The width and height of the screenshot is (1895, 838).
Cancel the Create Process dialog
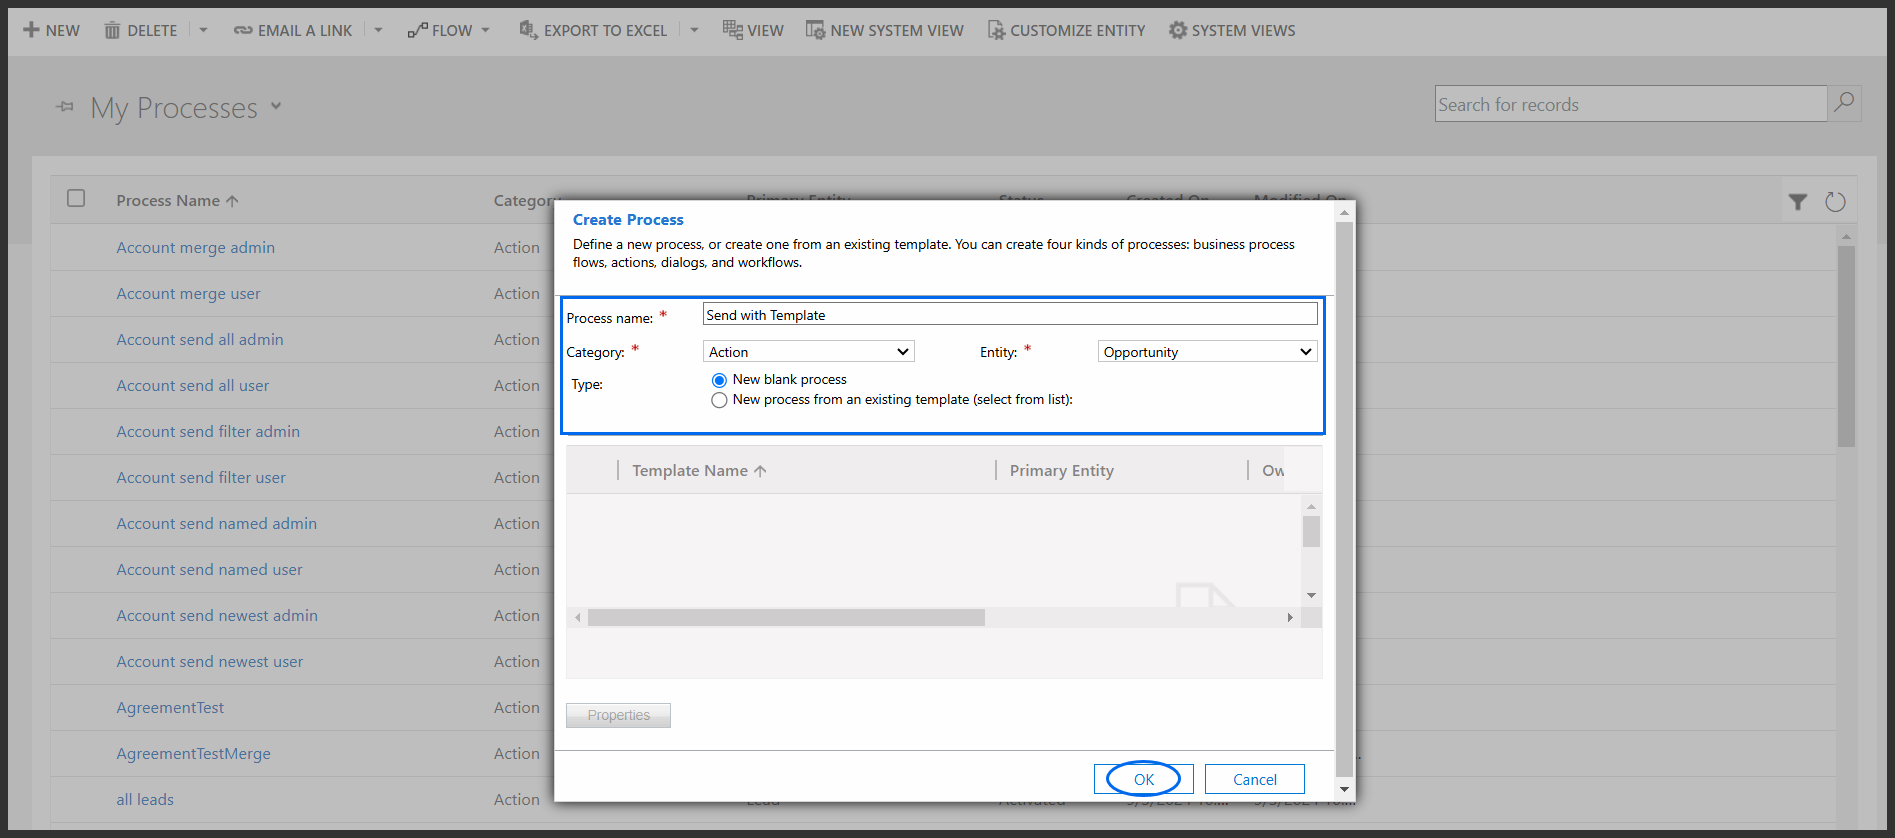click(1255, 779)
